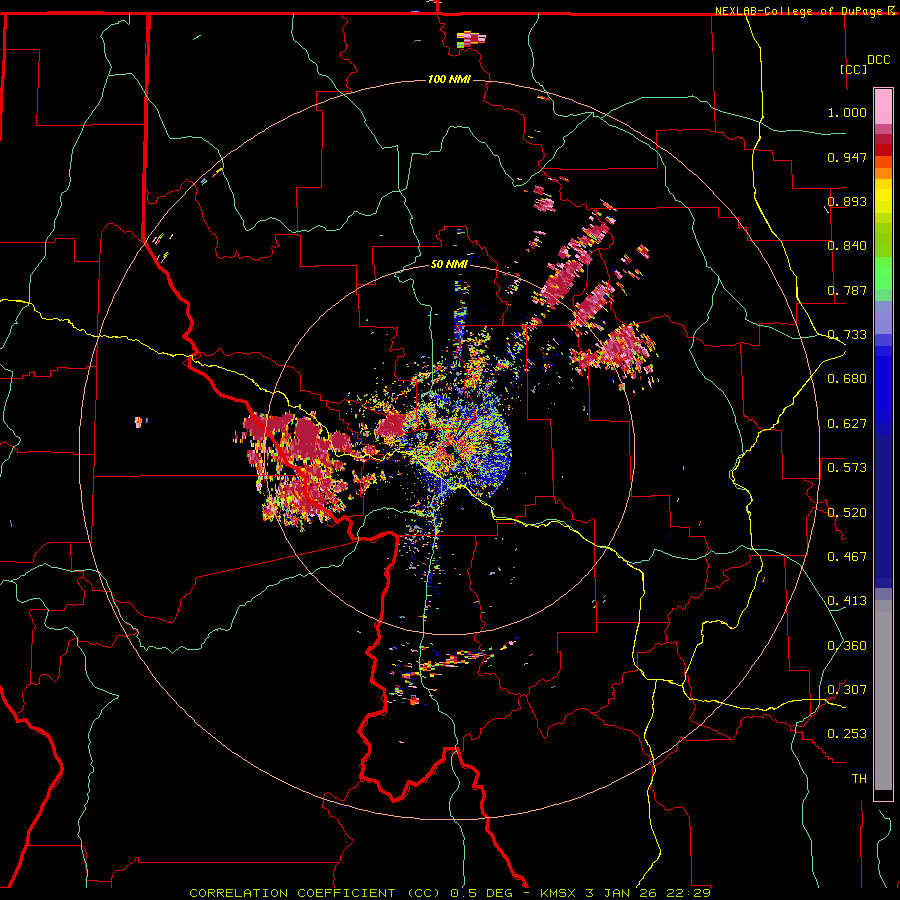Viewport: 900px width, 900px height.
Task: Select the 0.467 legend value
Action: [847, 557]
